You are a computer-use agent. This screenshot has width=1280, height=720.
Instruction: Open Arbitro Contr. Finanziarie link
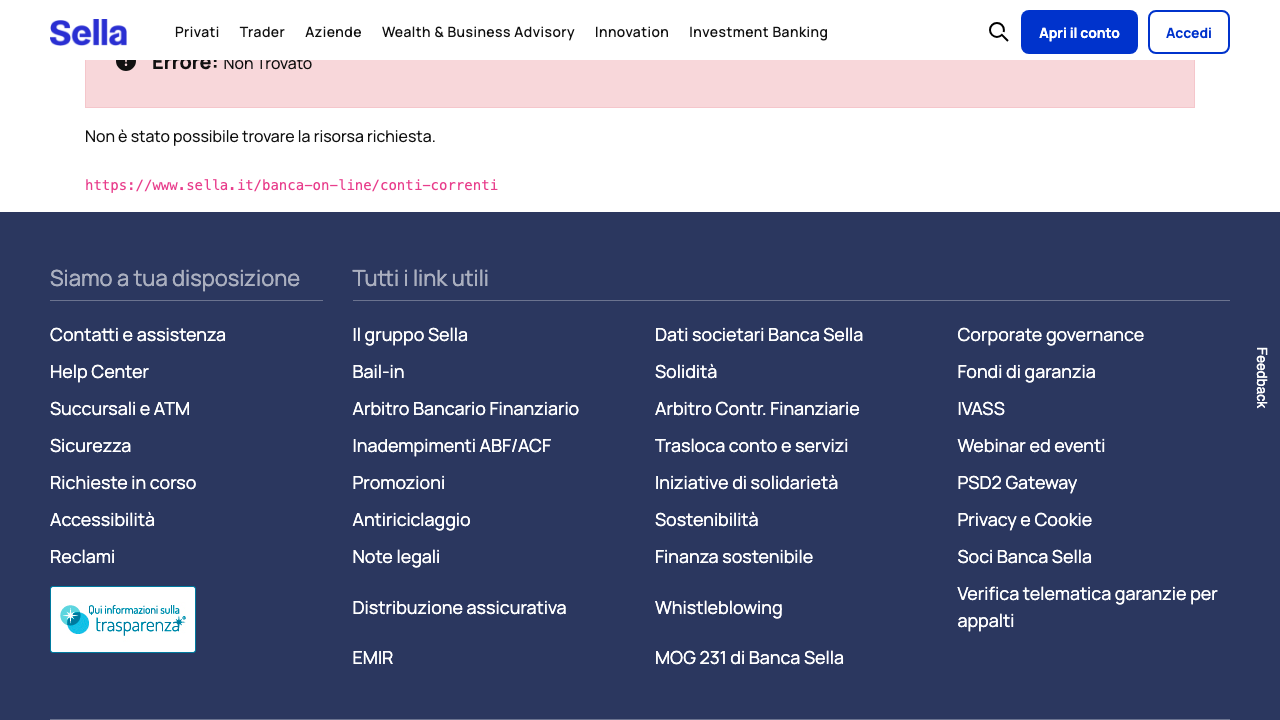tap(757, 408)
